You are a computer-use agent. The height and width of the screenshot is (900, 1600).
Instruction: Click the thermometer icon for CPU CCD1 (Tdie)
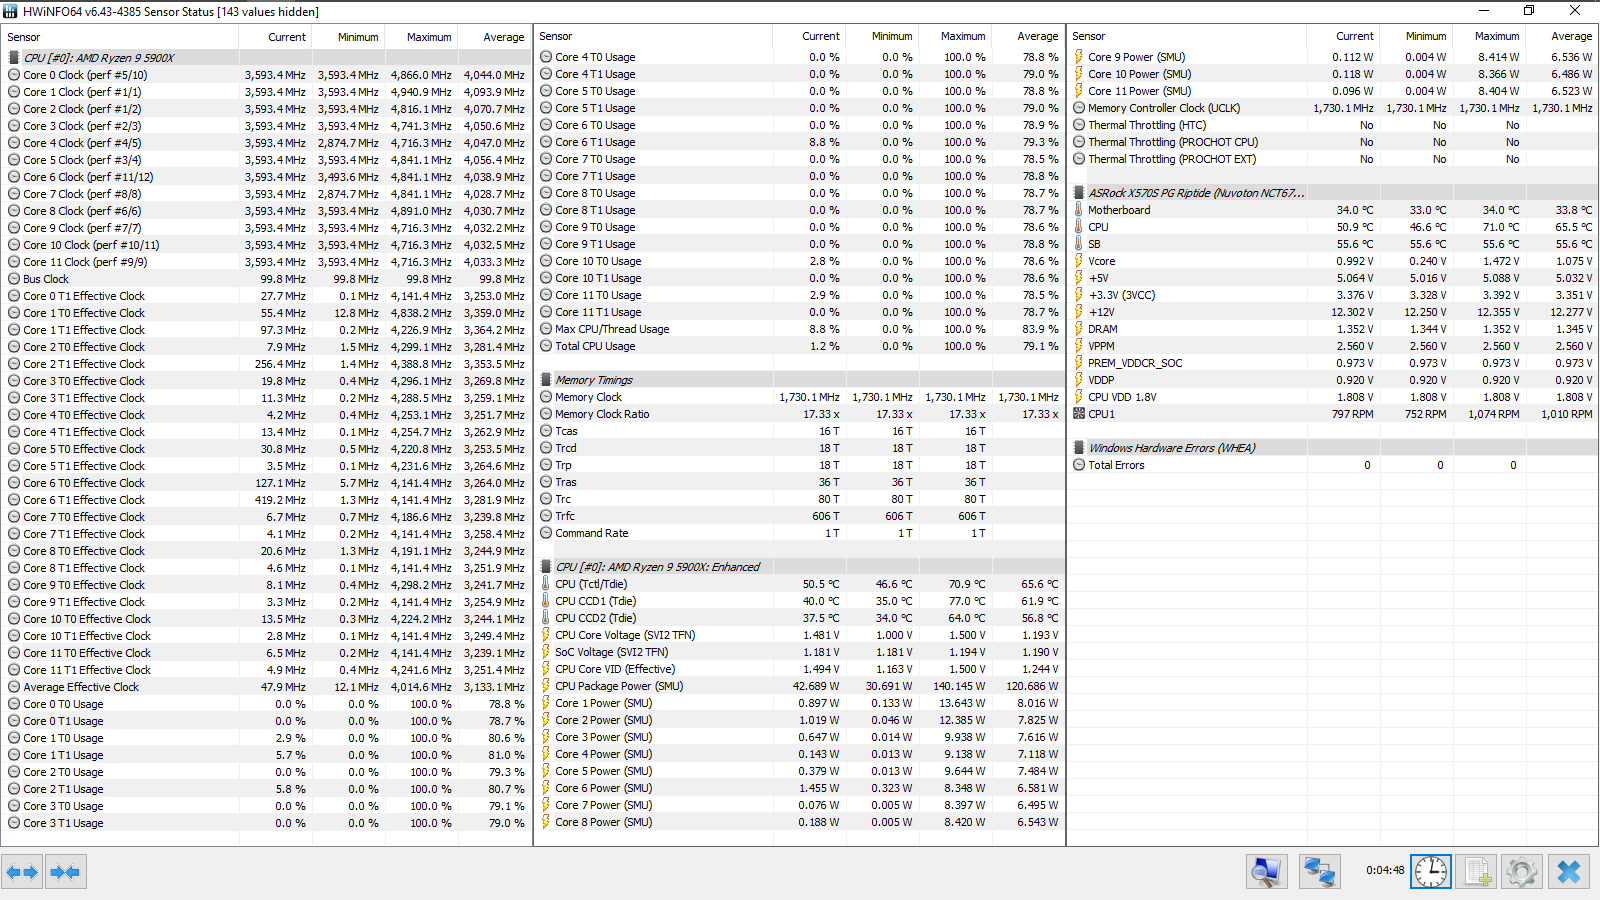546,601
